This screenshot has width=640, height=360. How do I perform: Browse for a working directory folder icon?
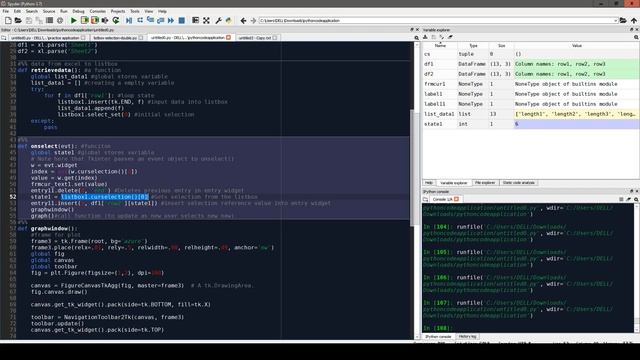(623, 20)
